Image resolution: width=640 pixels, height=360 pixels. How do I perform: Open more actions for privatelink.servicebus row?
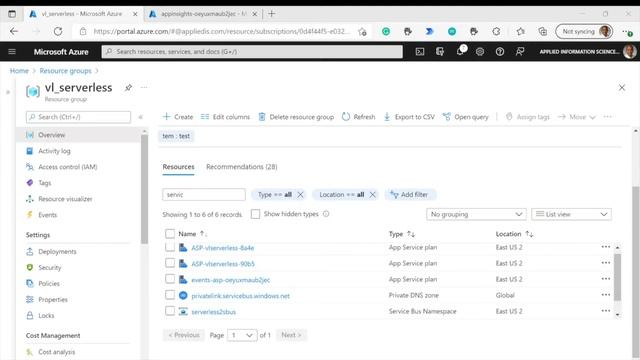606,295
